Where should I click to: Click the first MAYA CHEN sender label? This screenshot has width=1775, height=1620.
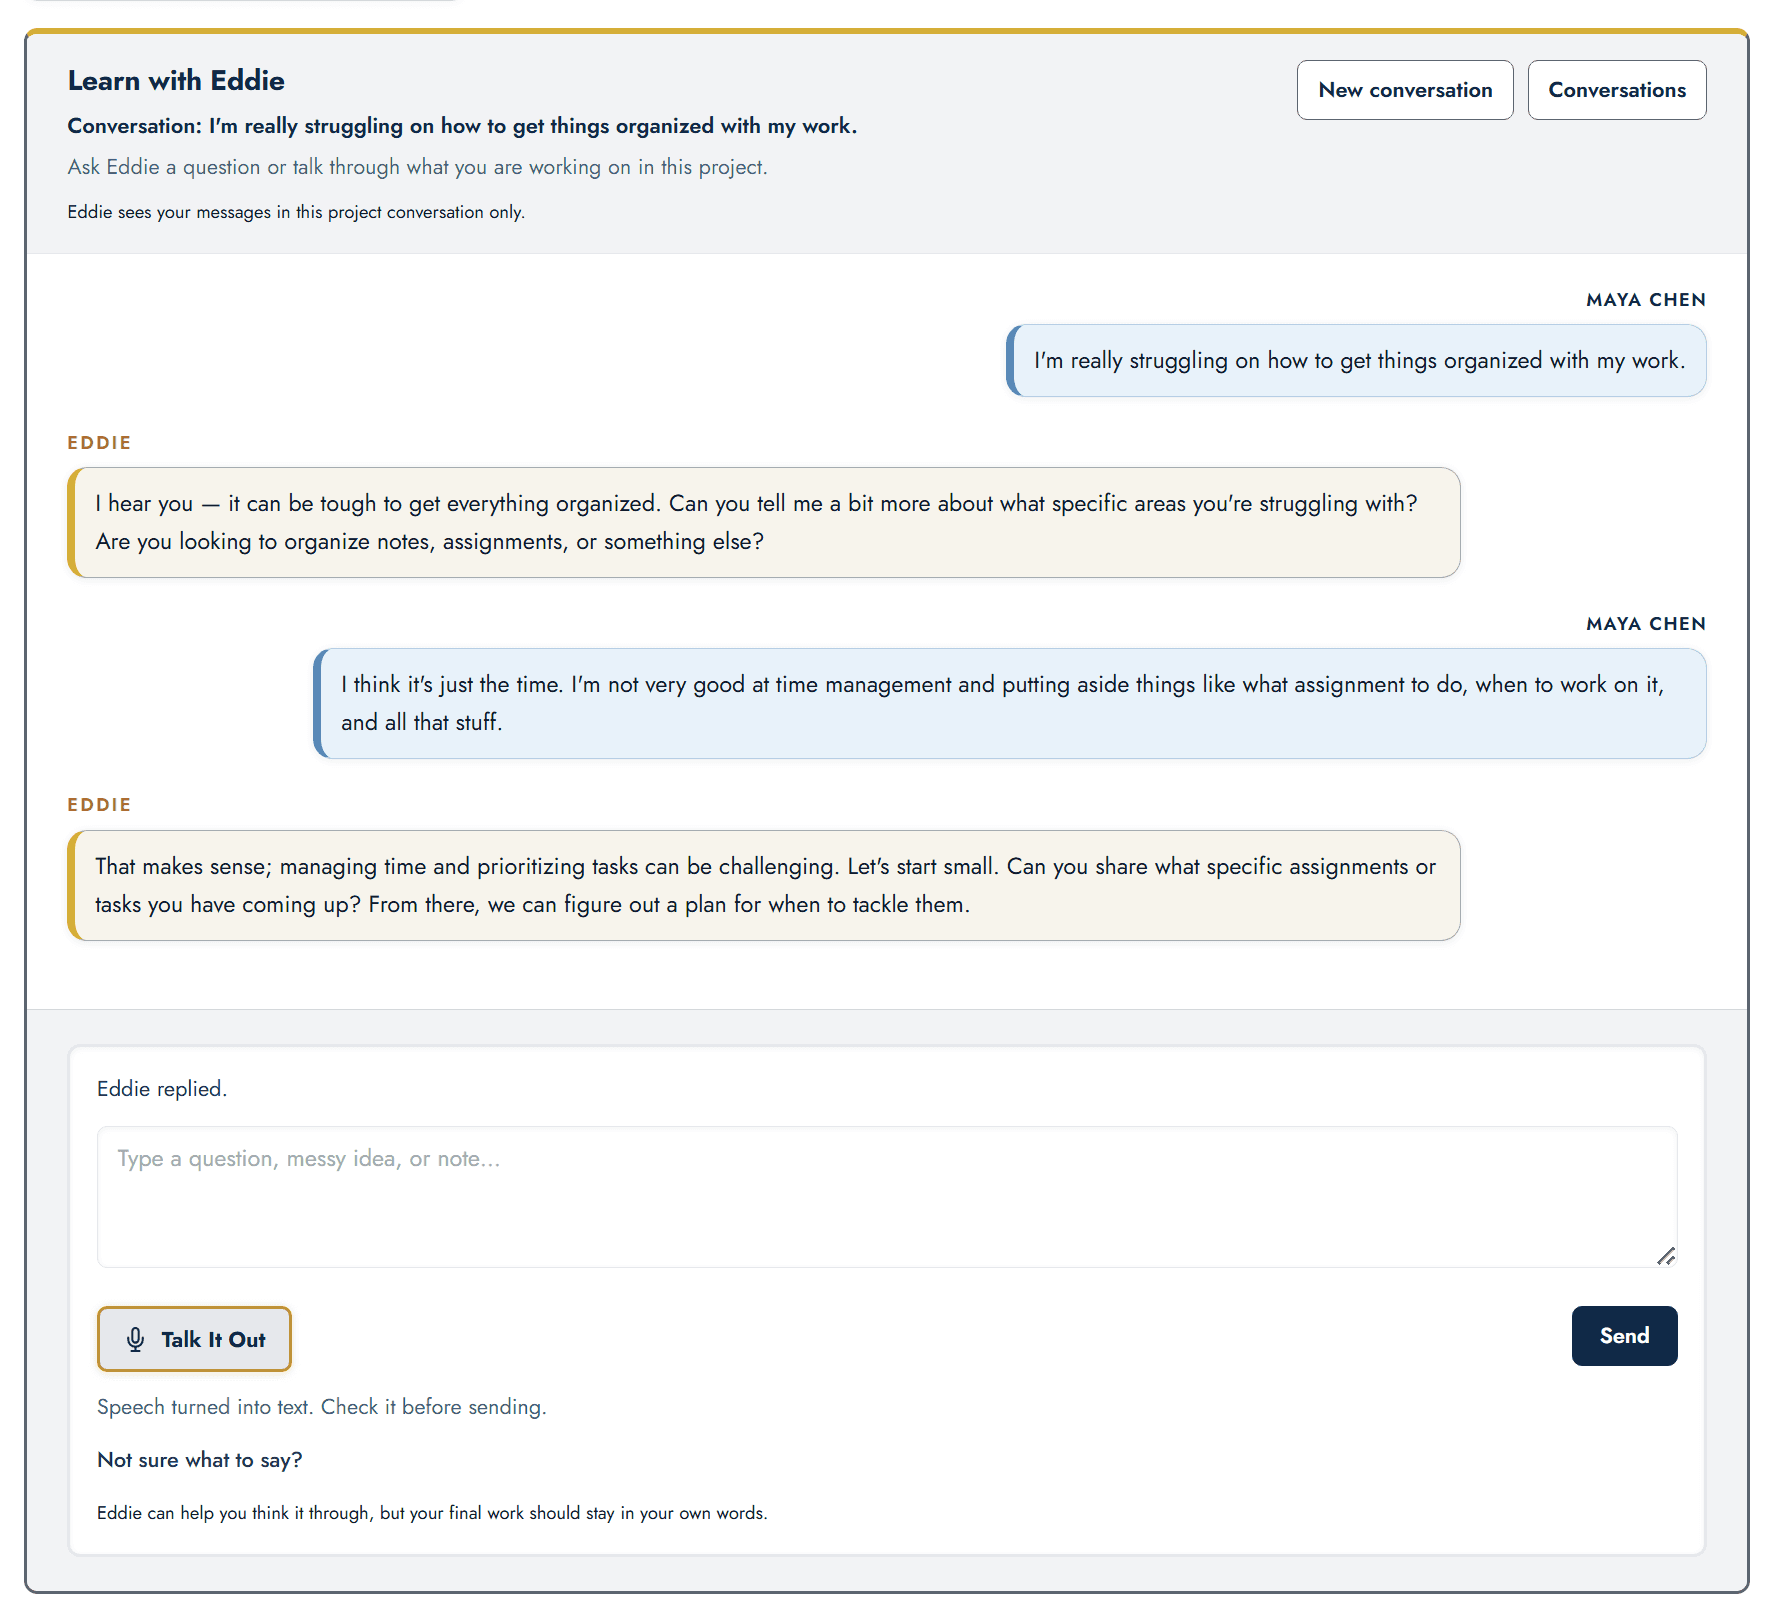1646,300
